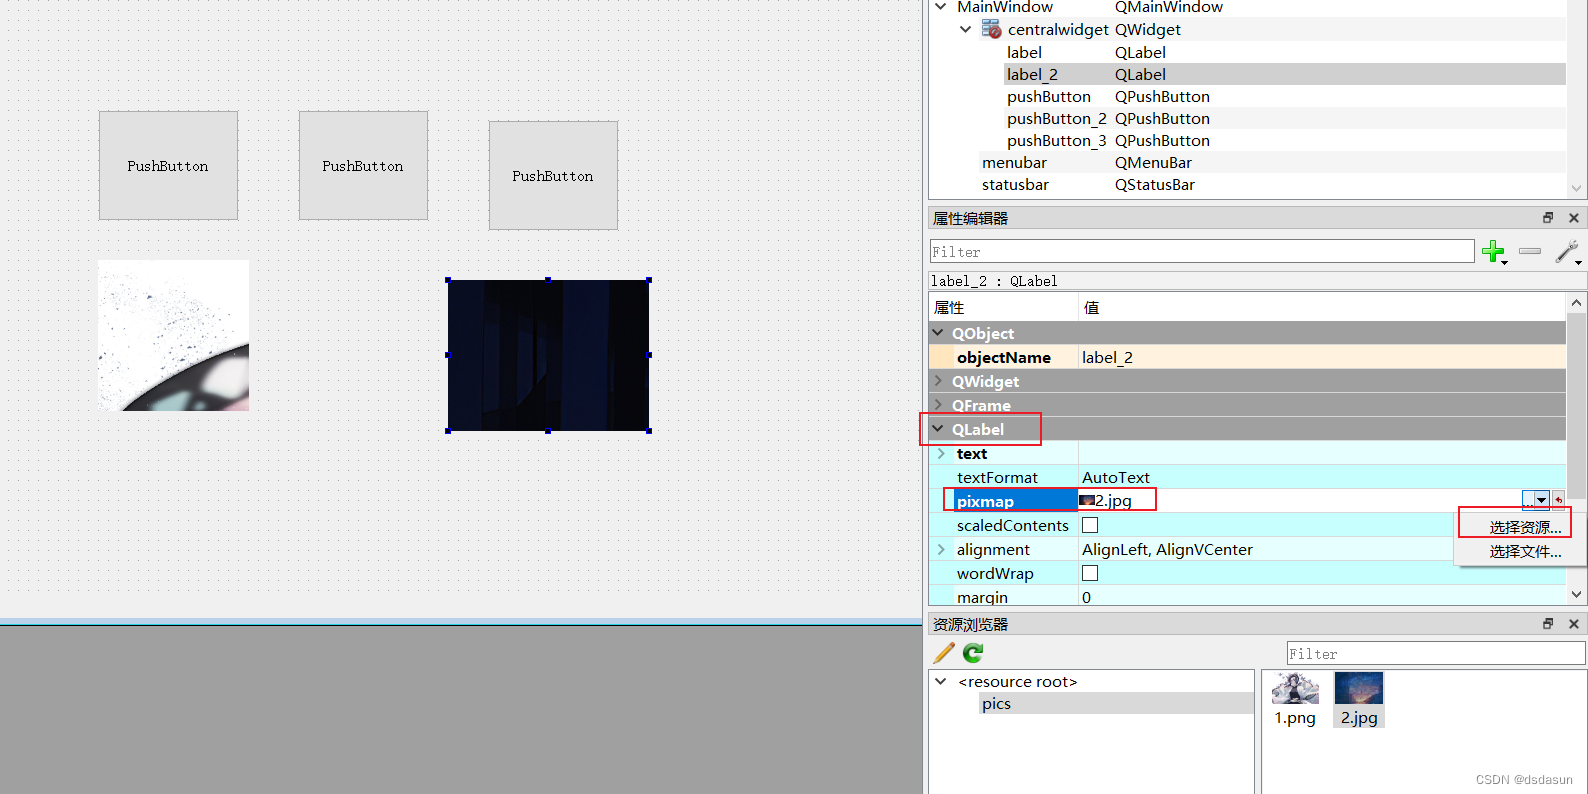Float the resource browser panel
The height and width of the screenshot is (794, 1588).
[x=1548, y=624]
